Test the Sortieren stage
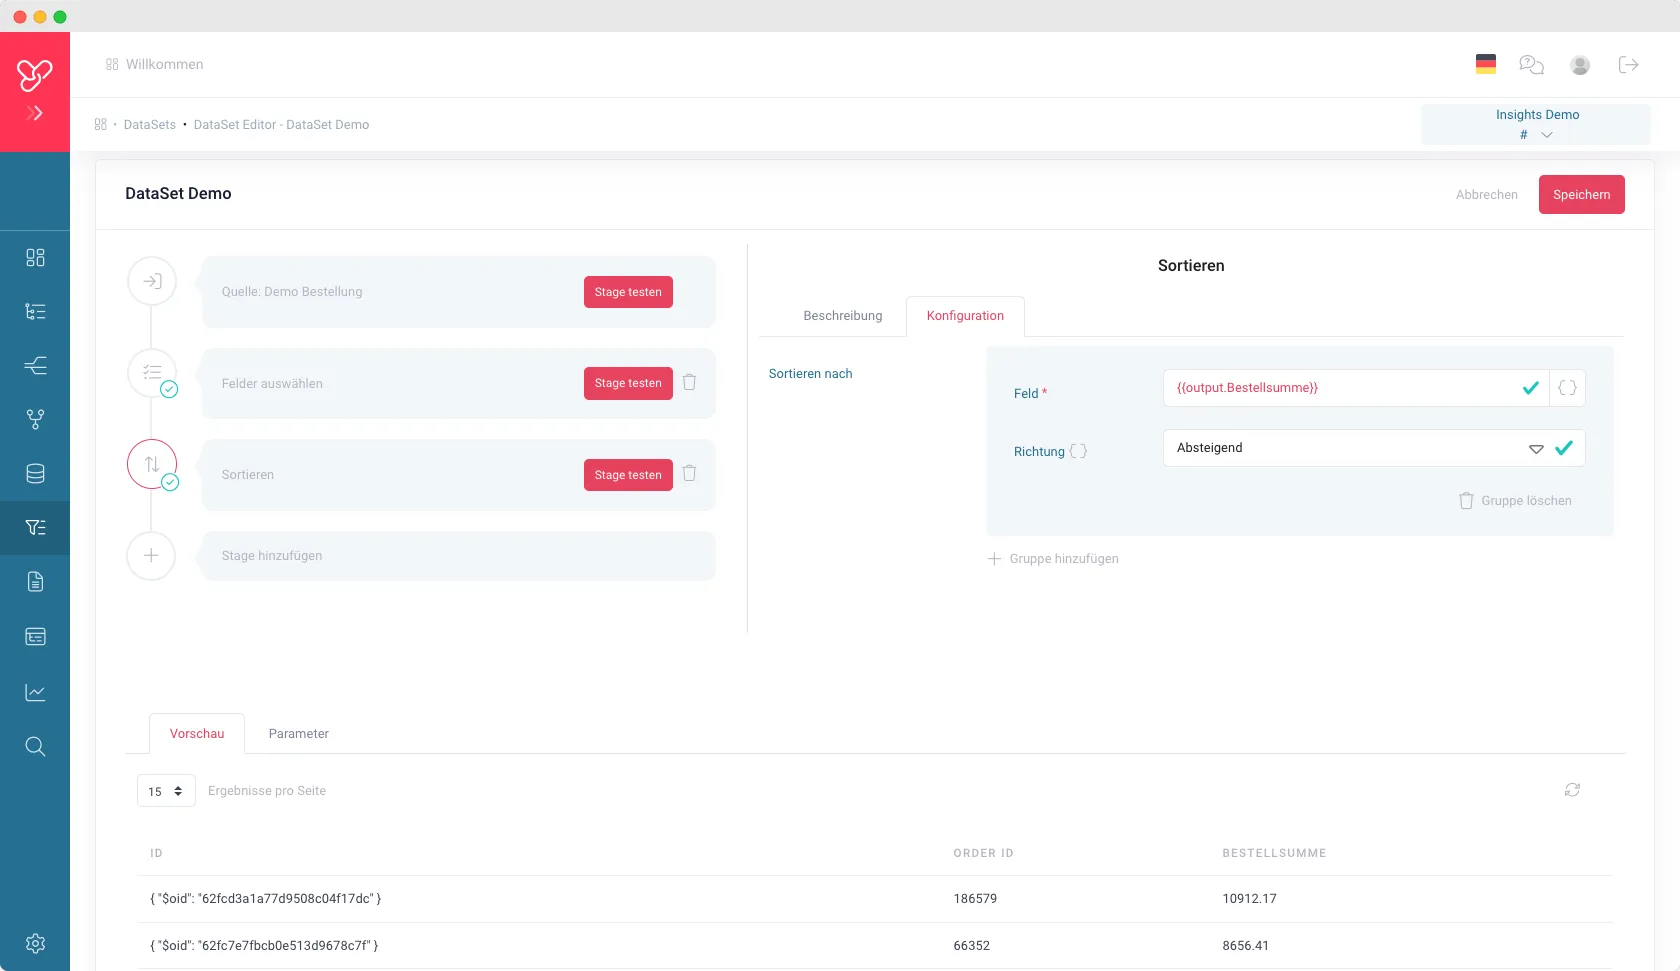Image resolution: width=1680 pixels, height=971 pixels. [x=628, y=475]
